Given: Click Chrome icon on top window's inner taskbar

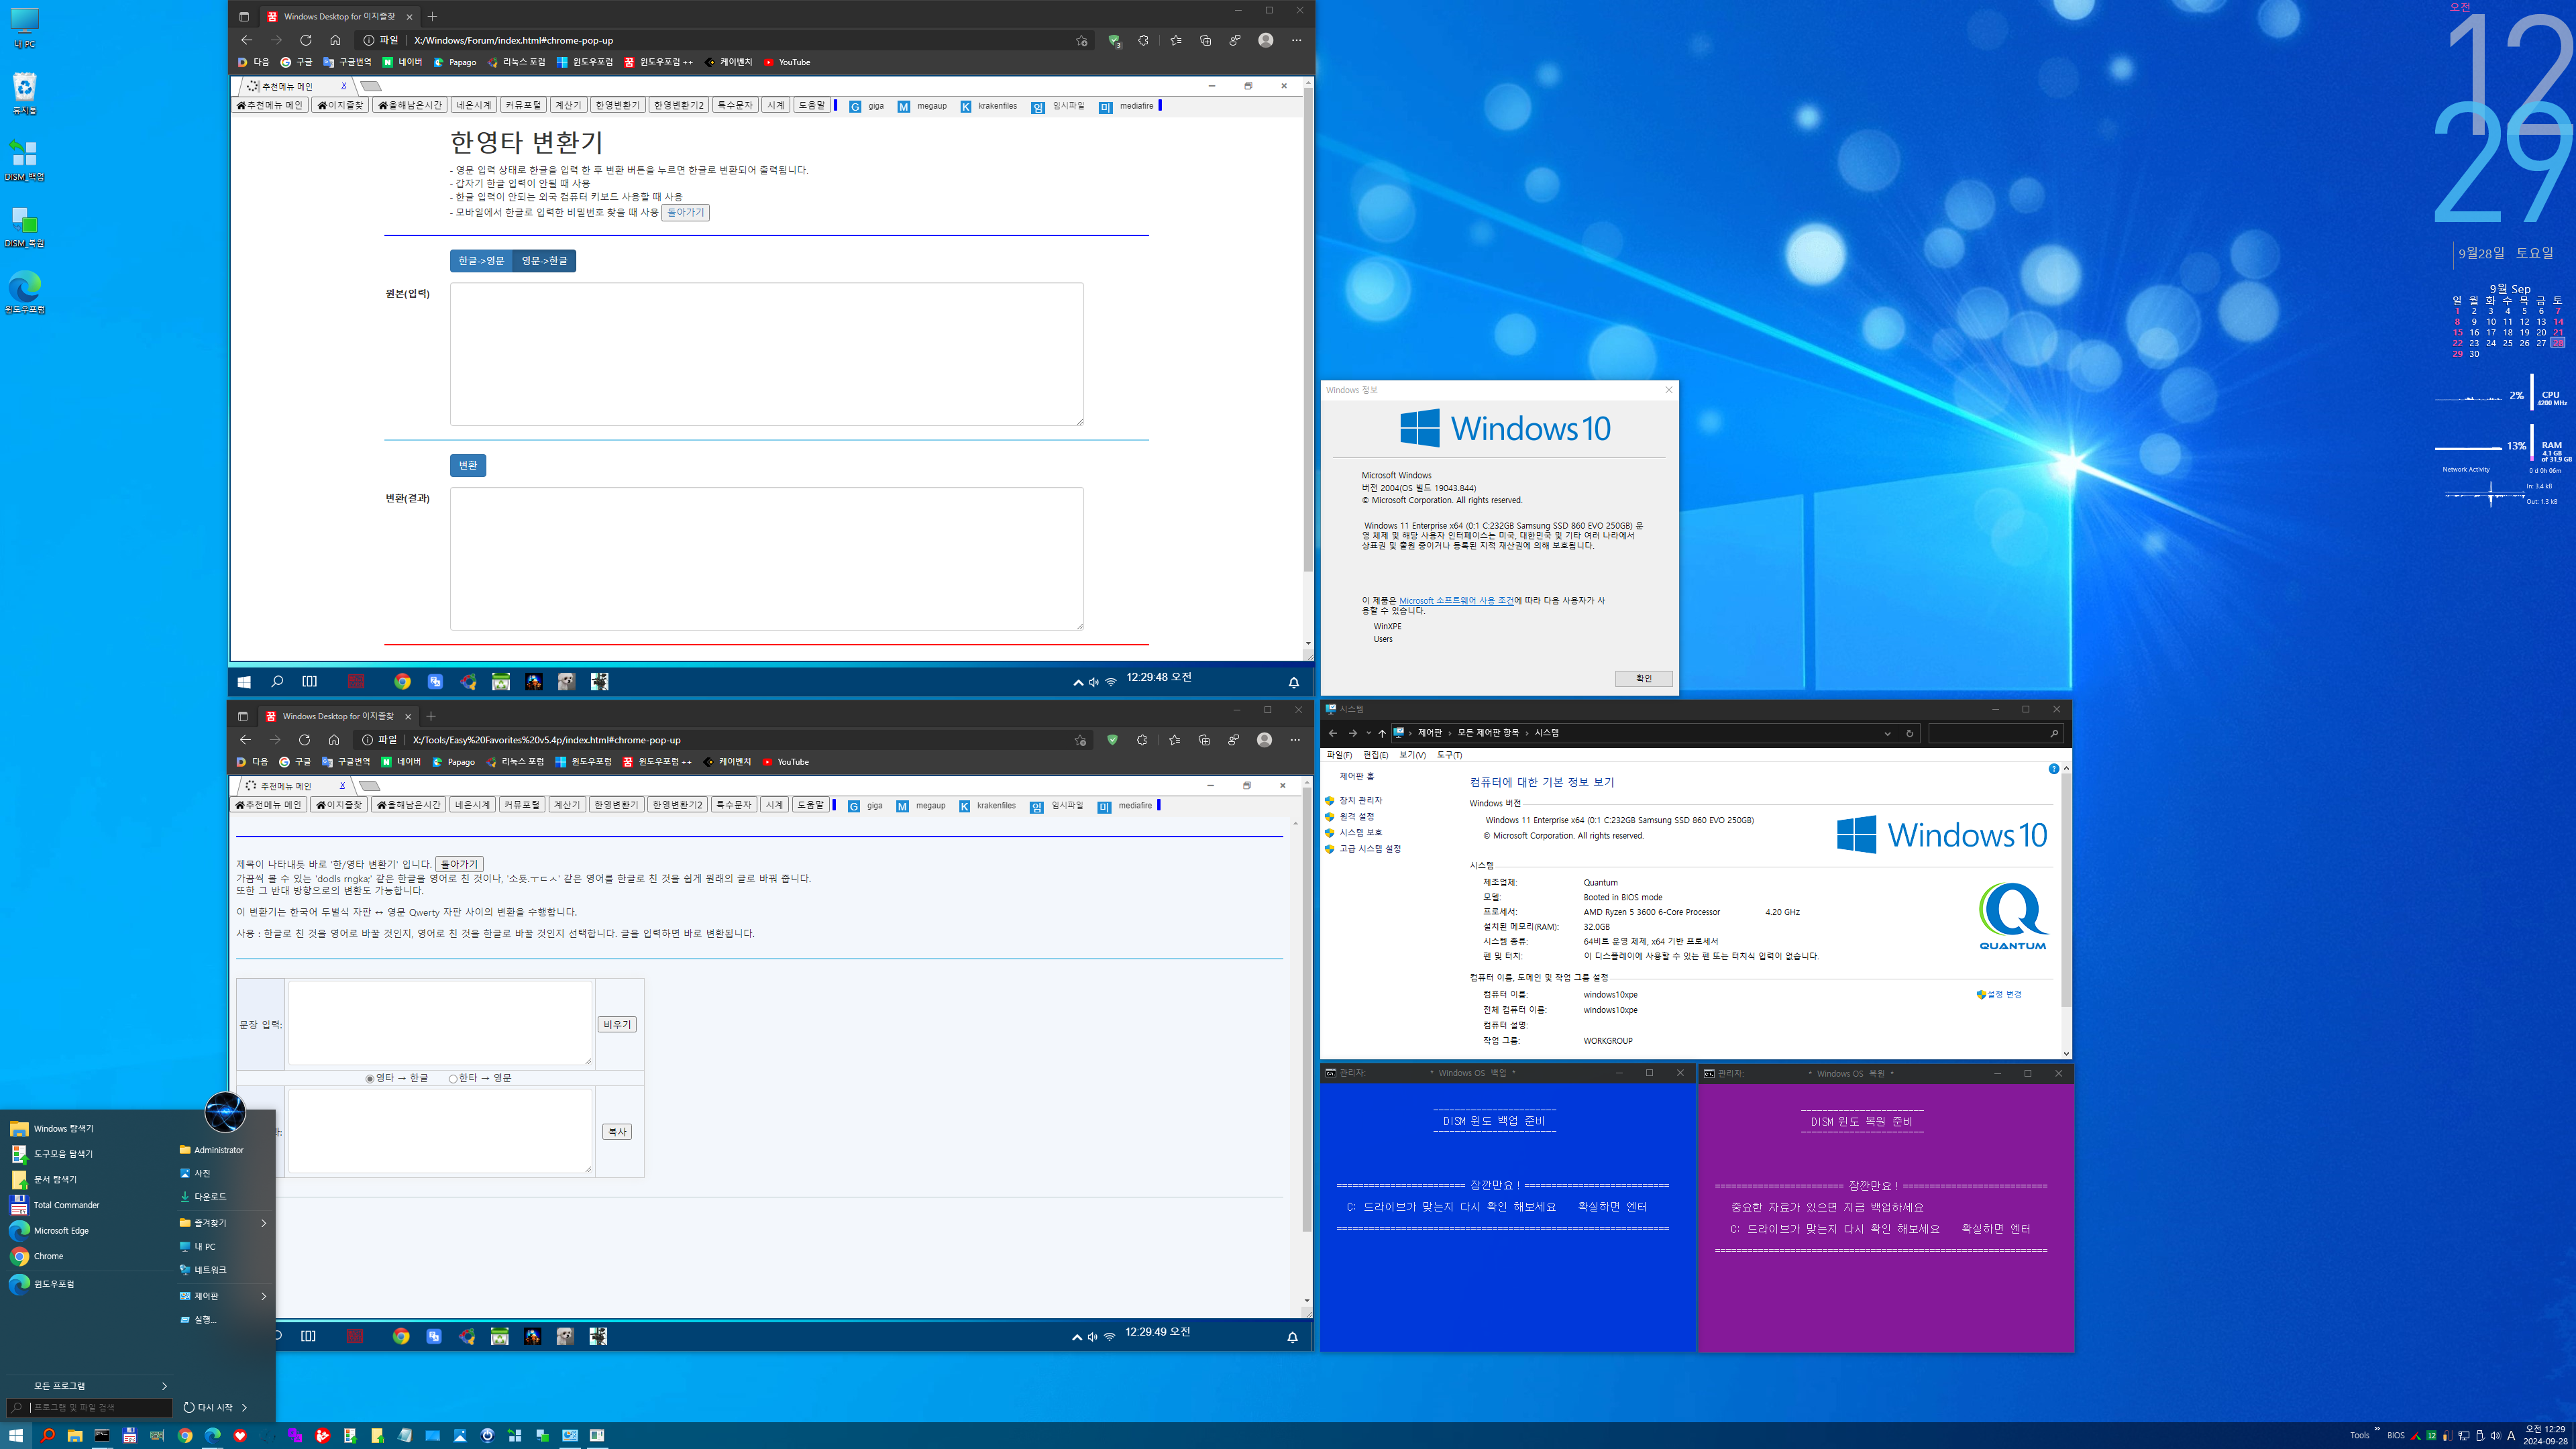Looking at the screenshot, I should click(x=402, y=681).
